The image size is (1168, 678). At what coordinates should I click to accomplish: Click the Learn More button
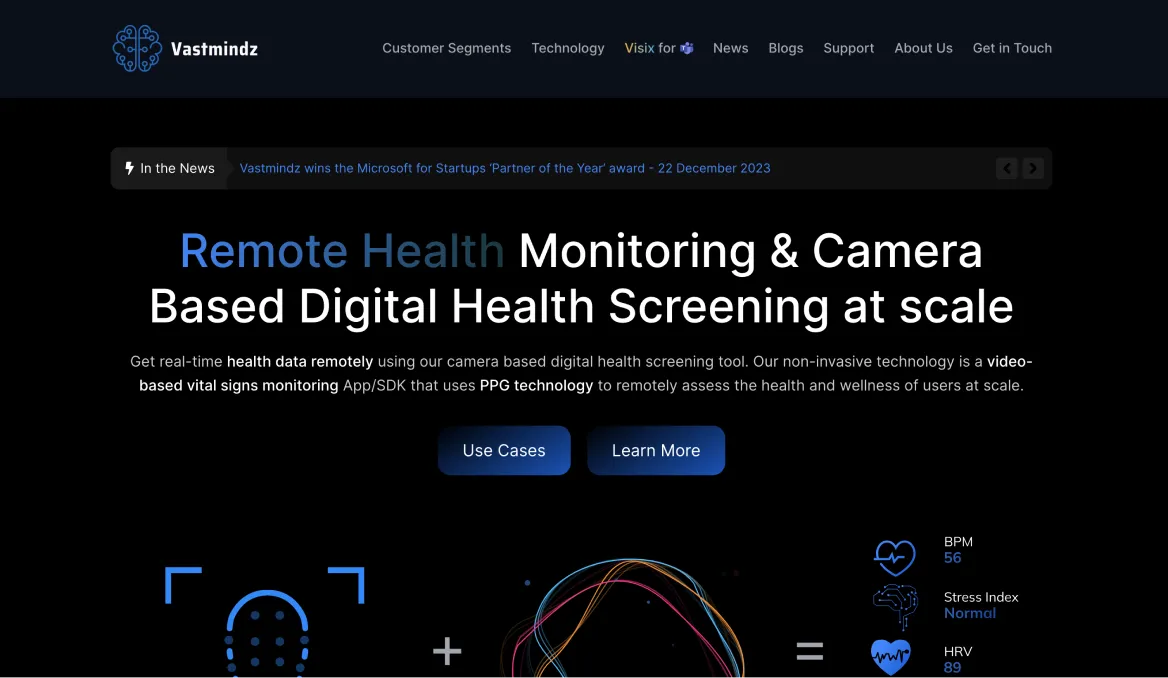(x=656, y=450)
